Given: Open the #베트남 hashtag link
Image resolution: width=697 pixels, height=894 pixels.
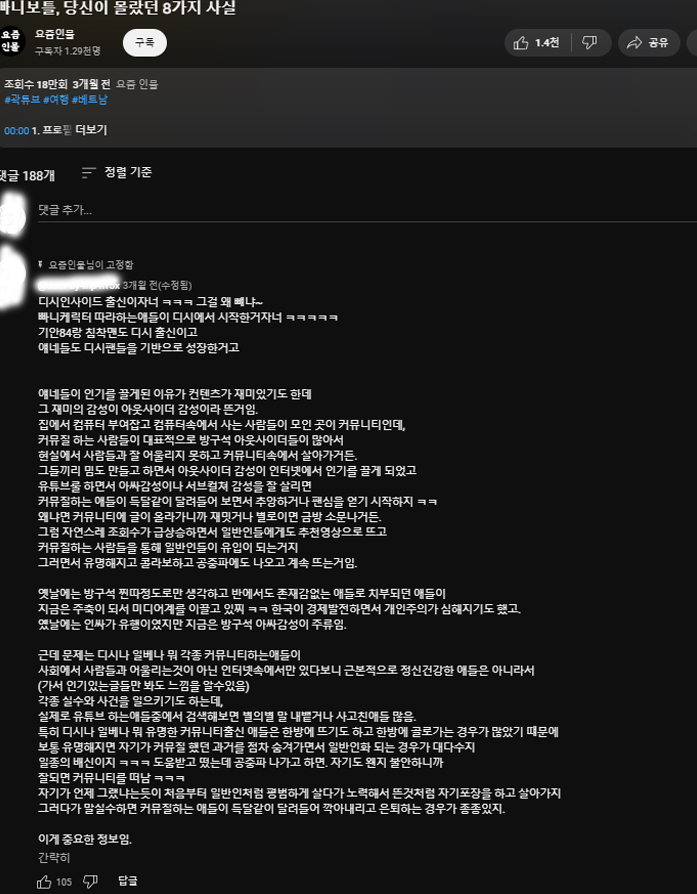Looking at the screenshot, I should (90, 99).
